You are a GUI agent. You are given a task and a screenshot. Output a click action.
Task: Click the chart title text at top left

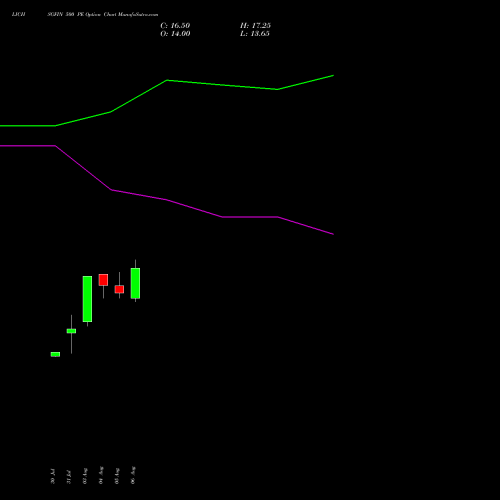[x=85, y=14]
